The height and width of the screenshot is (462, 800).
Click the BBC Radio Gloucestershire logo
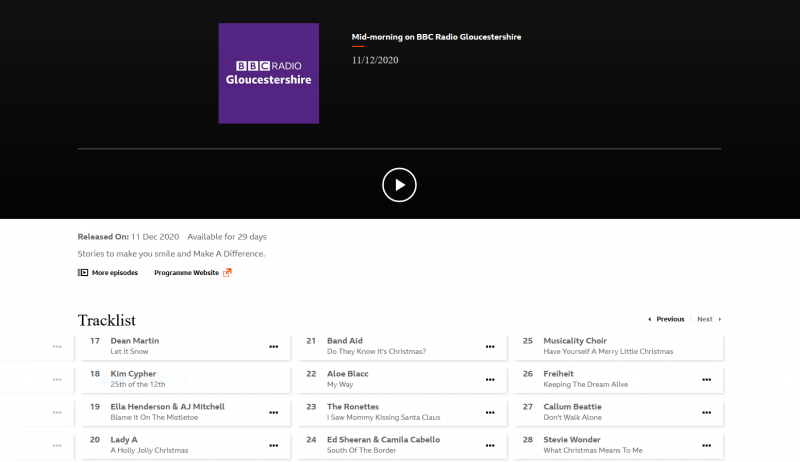click(269, 73)
